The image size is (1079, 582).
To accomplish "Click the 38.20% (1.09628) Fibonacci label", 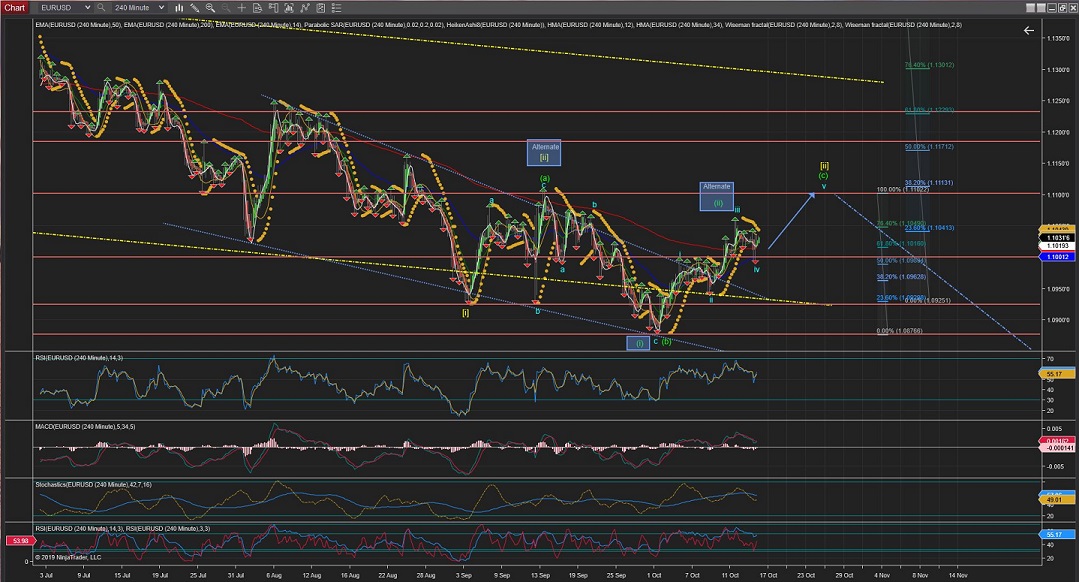I will coord(901,277).
